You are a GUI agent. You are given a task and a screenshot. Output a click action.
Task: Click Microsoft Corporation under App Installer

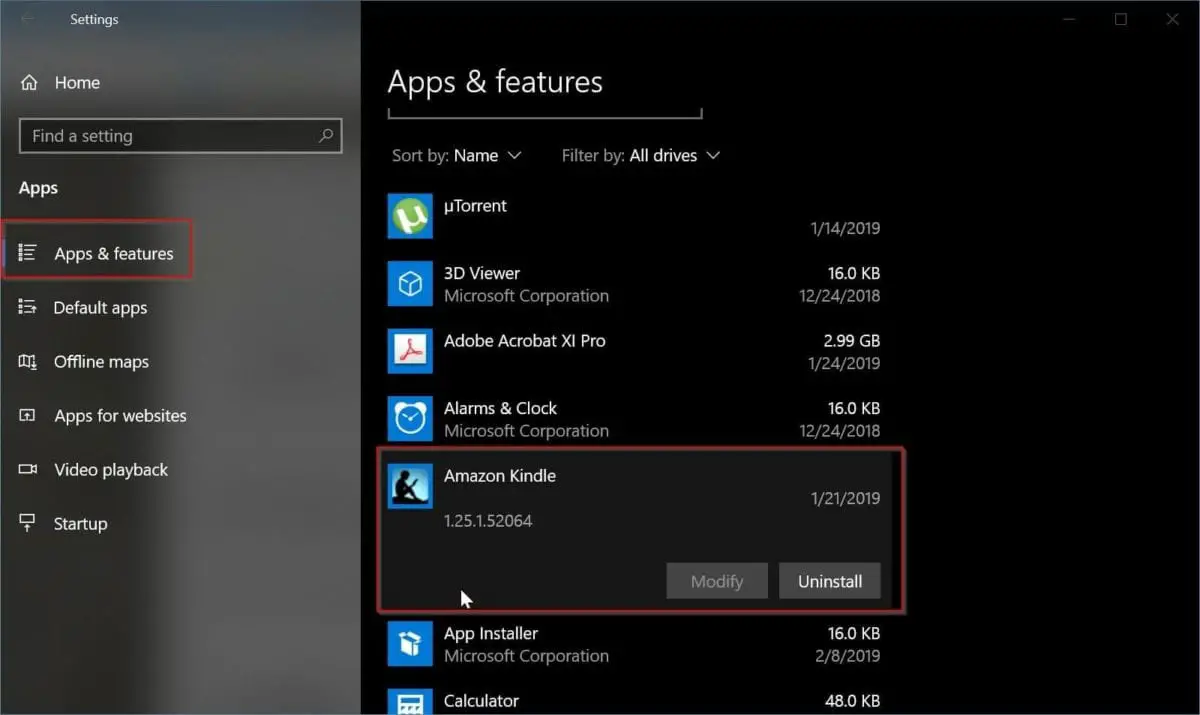[526, 656]
